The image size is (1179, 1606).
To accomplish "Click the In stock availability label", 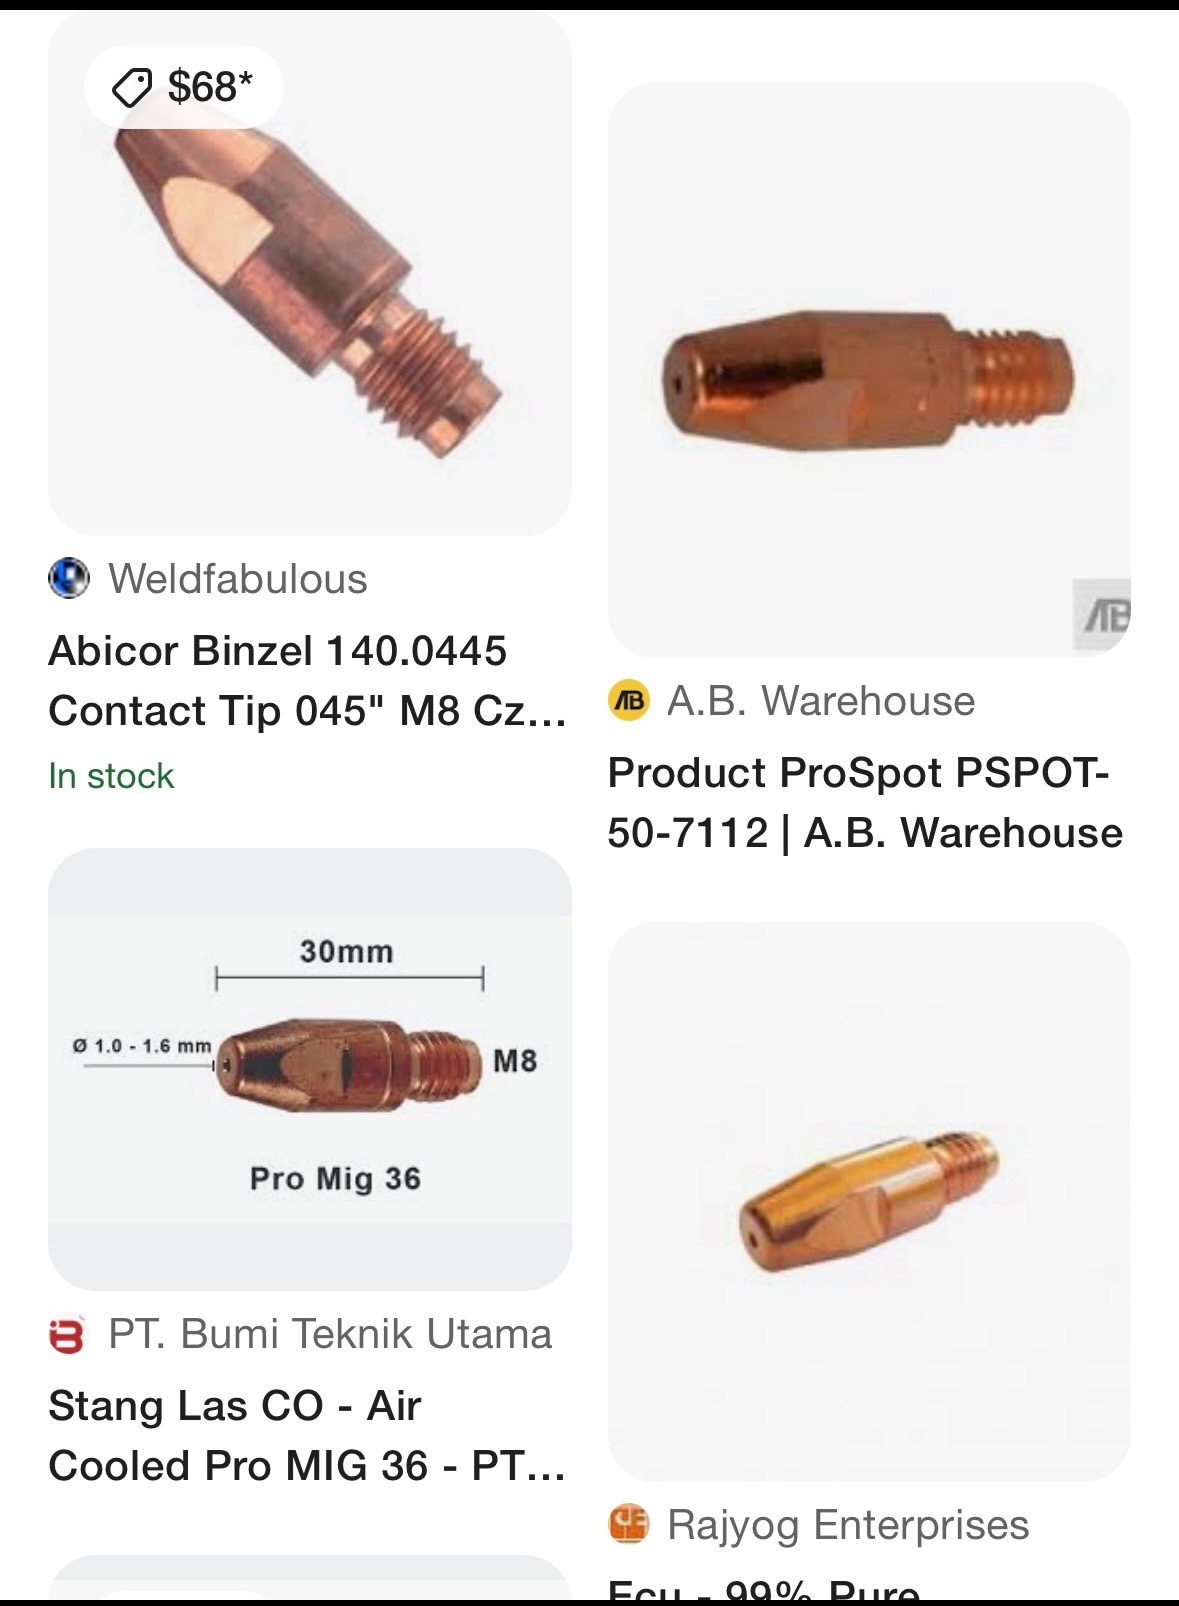I will 111,776.
